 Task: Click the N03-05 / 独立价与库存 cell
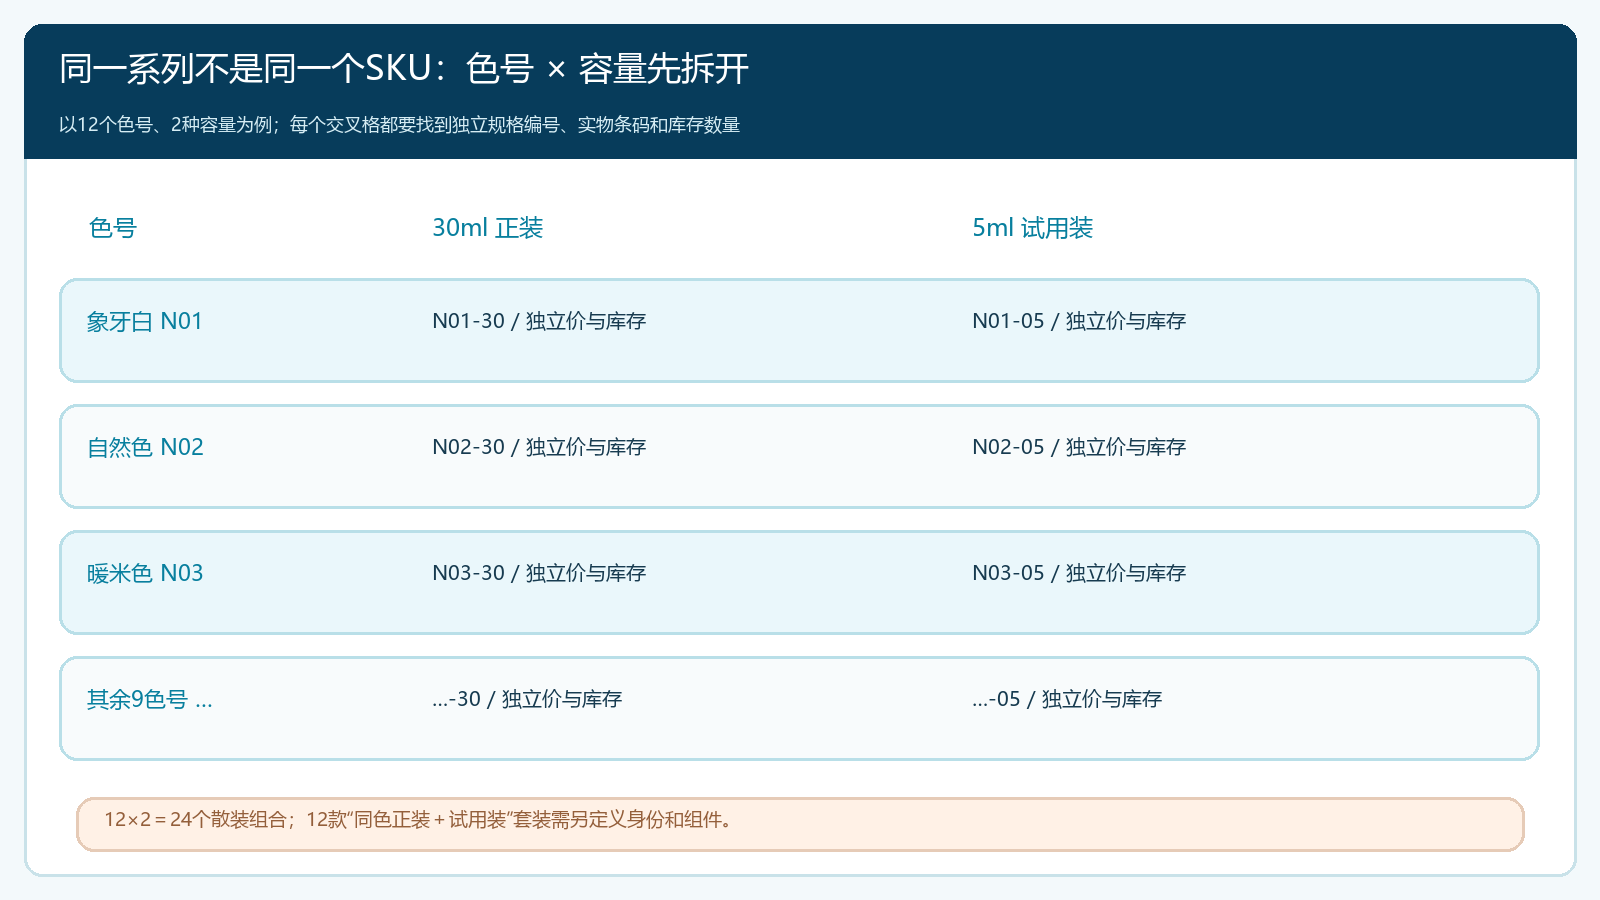point(1079,573)
